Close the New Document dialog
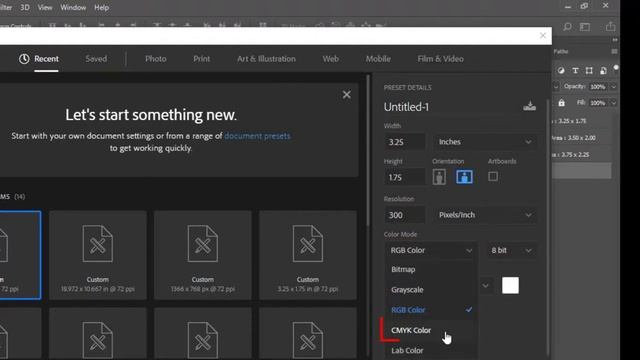 (543, 36)
